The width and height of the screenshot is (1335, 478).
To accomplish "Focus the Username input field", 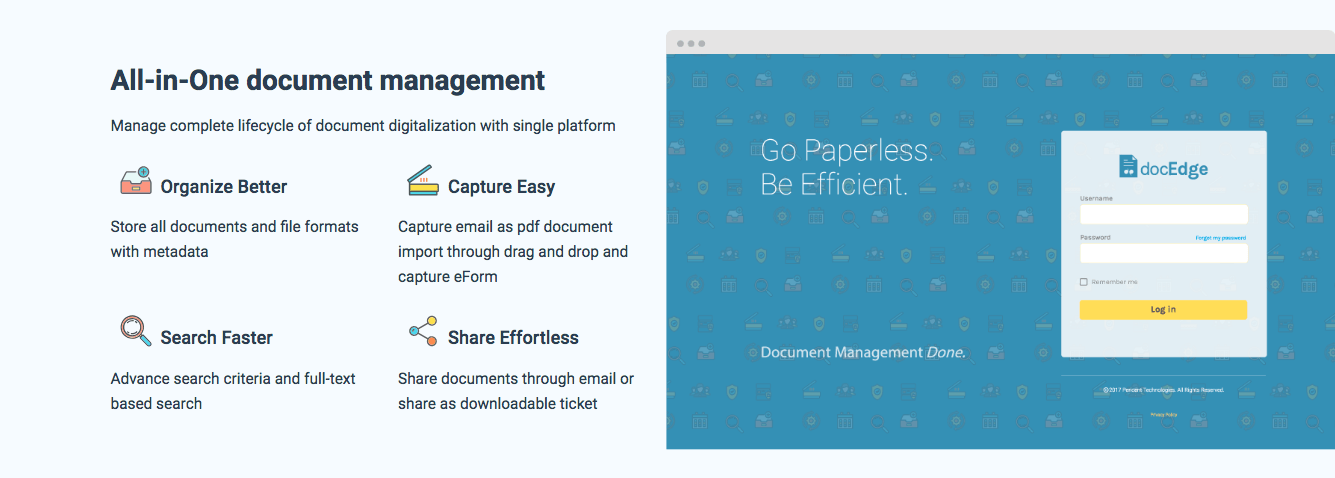I will [x=1163, y=214].
